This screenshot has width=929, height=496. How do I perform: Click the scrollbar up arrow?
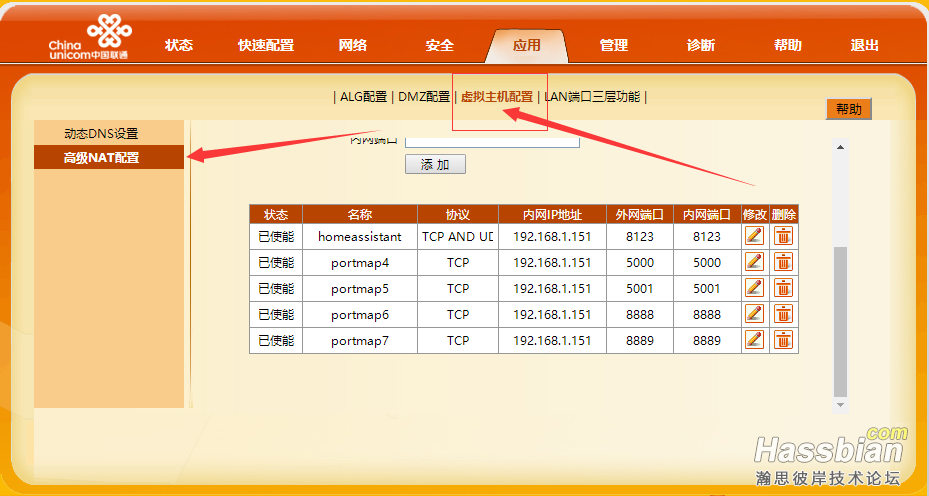pos(840,146)
